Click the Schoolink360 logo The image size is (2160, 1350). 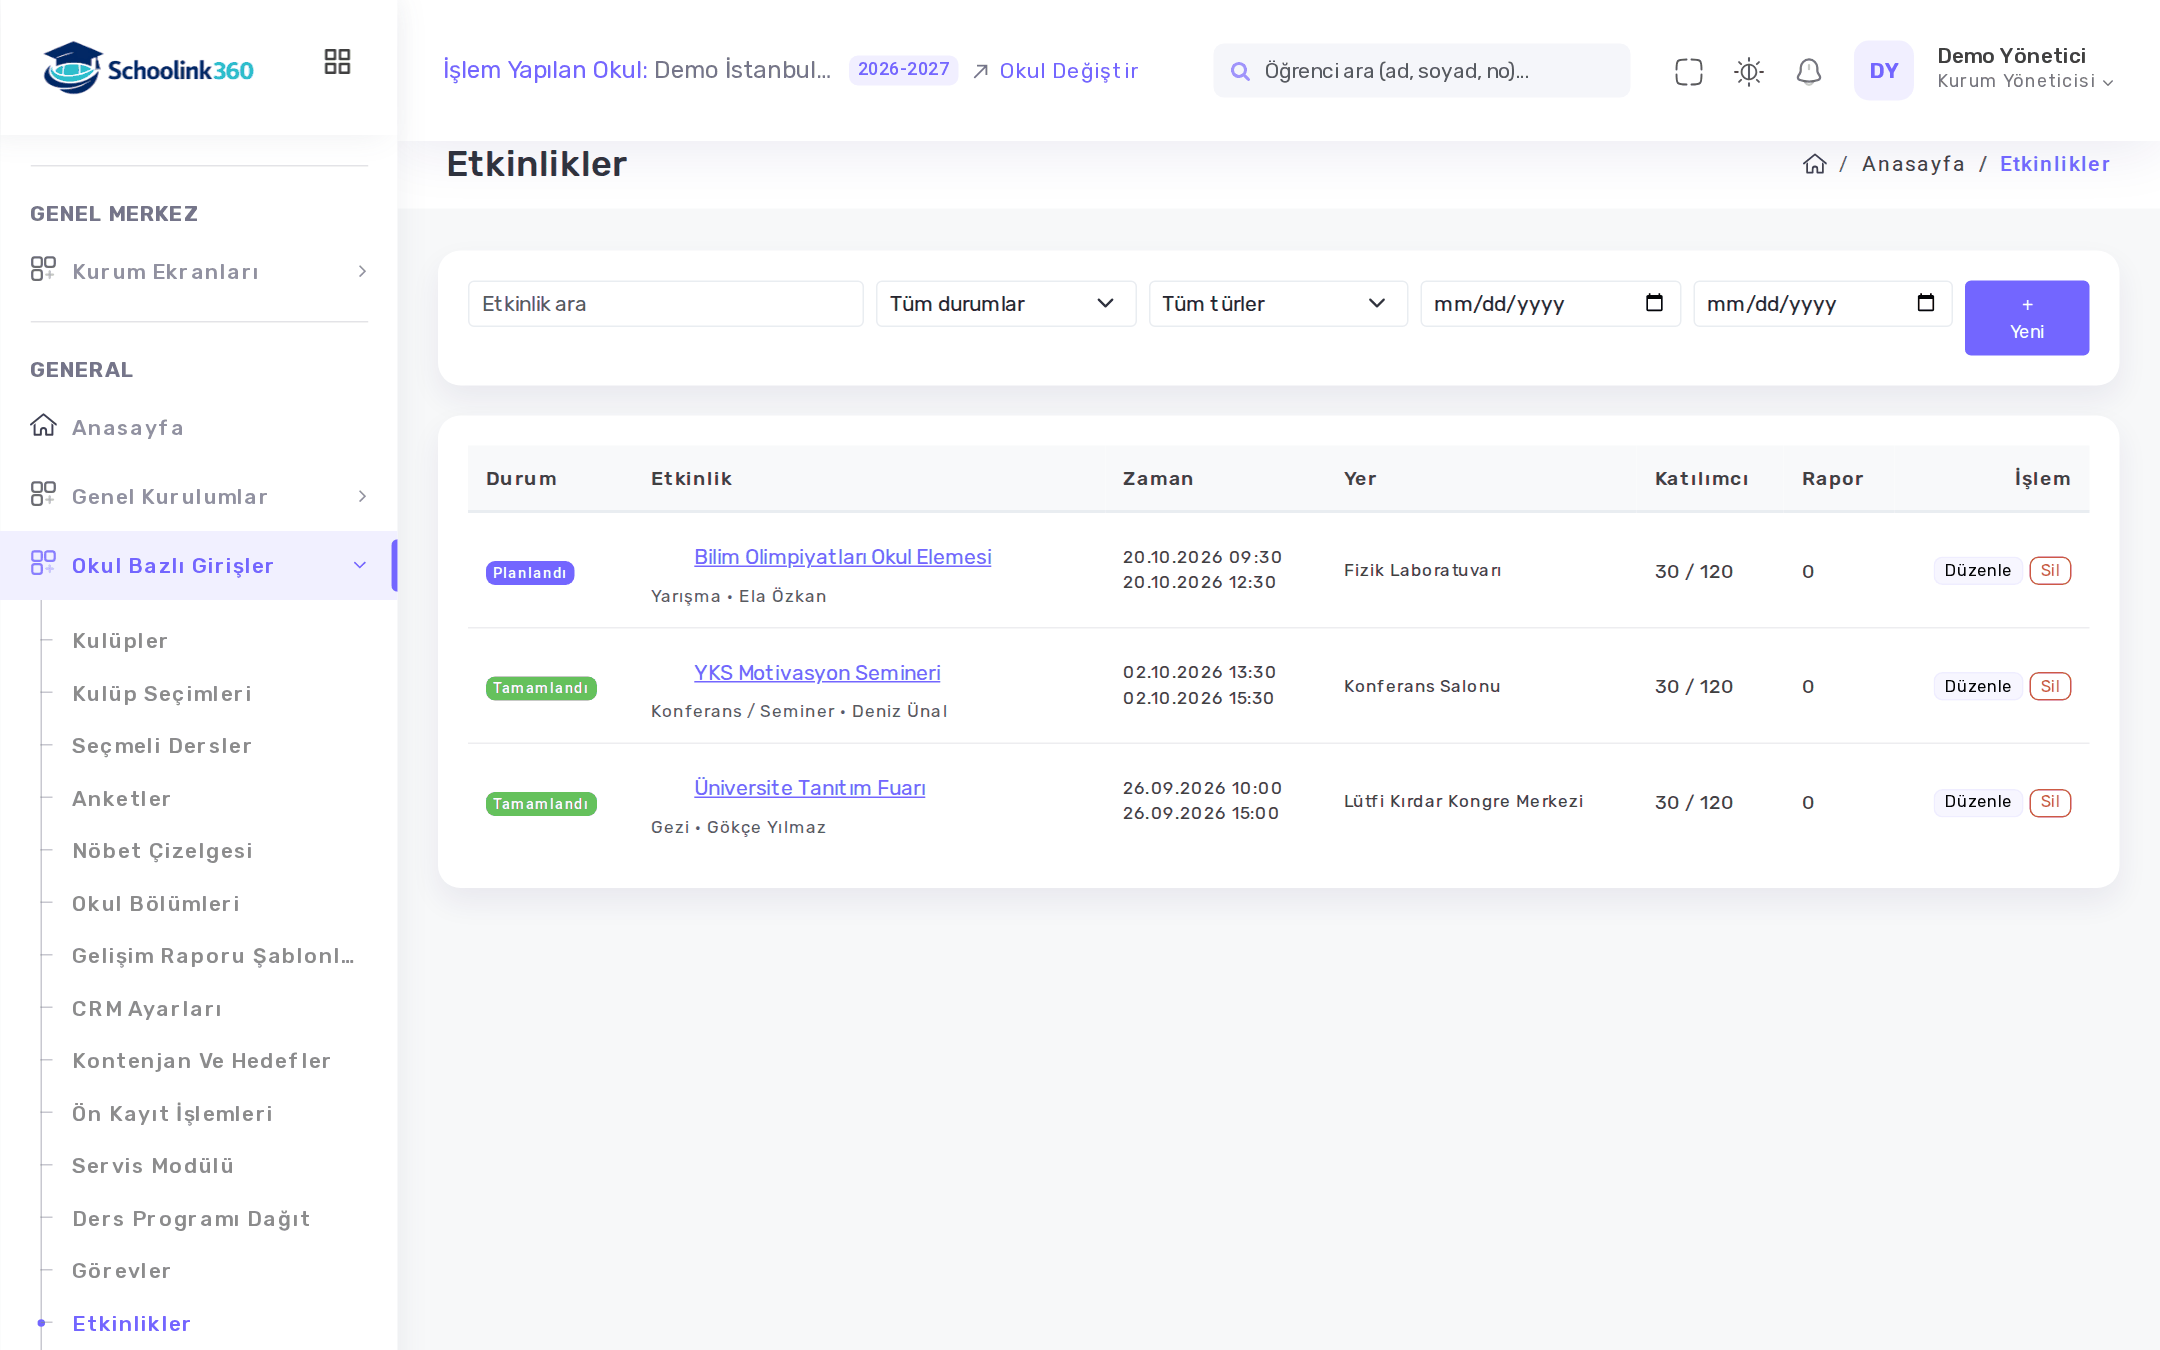tap(148, 68)
